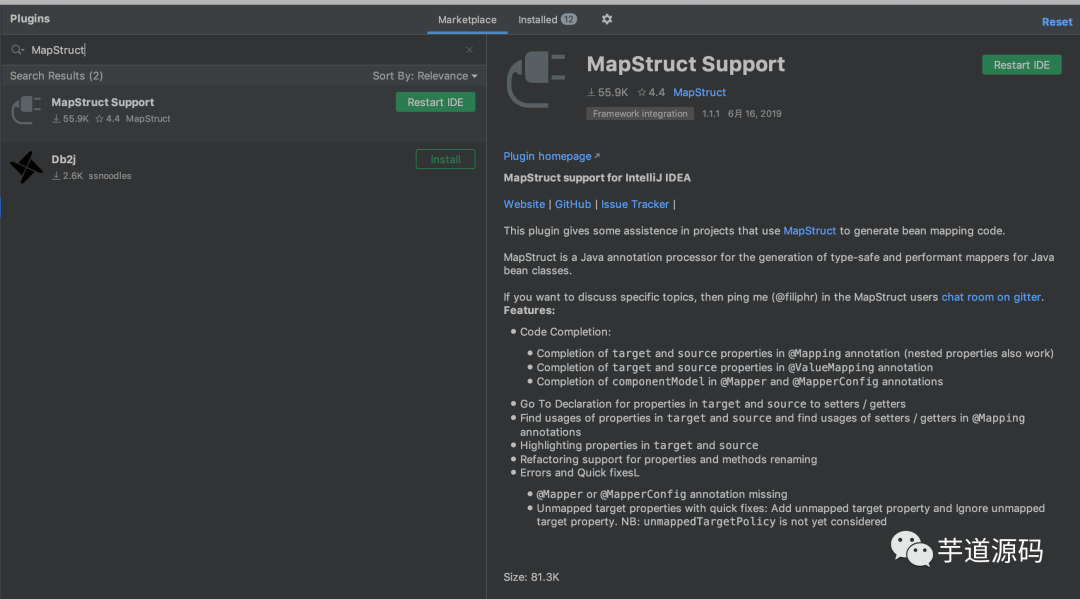Image resolution: width=1080 pixels, height=599 pixels.
Task: Switch to the Marketplace tab
Action: (467, 20)
